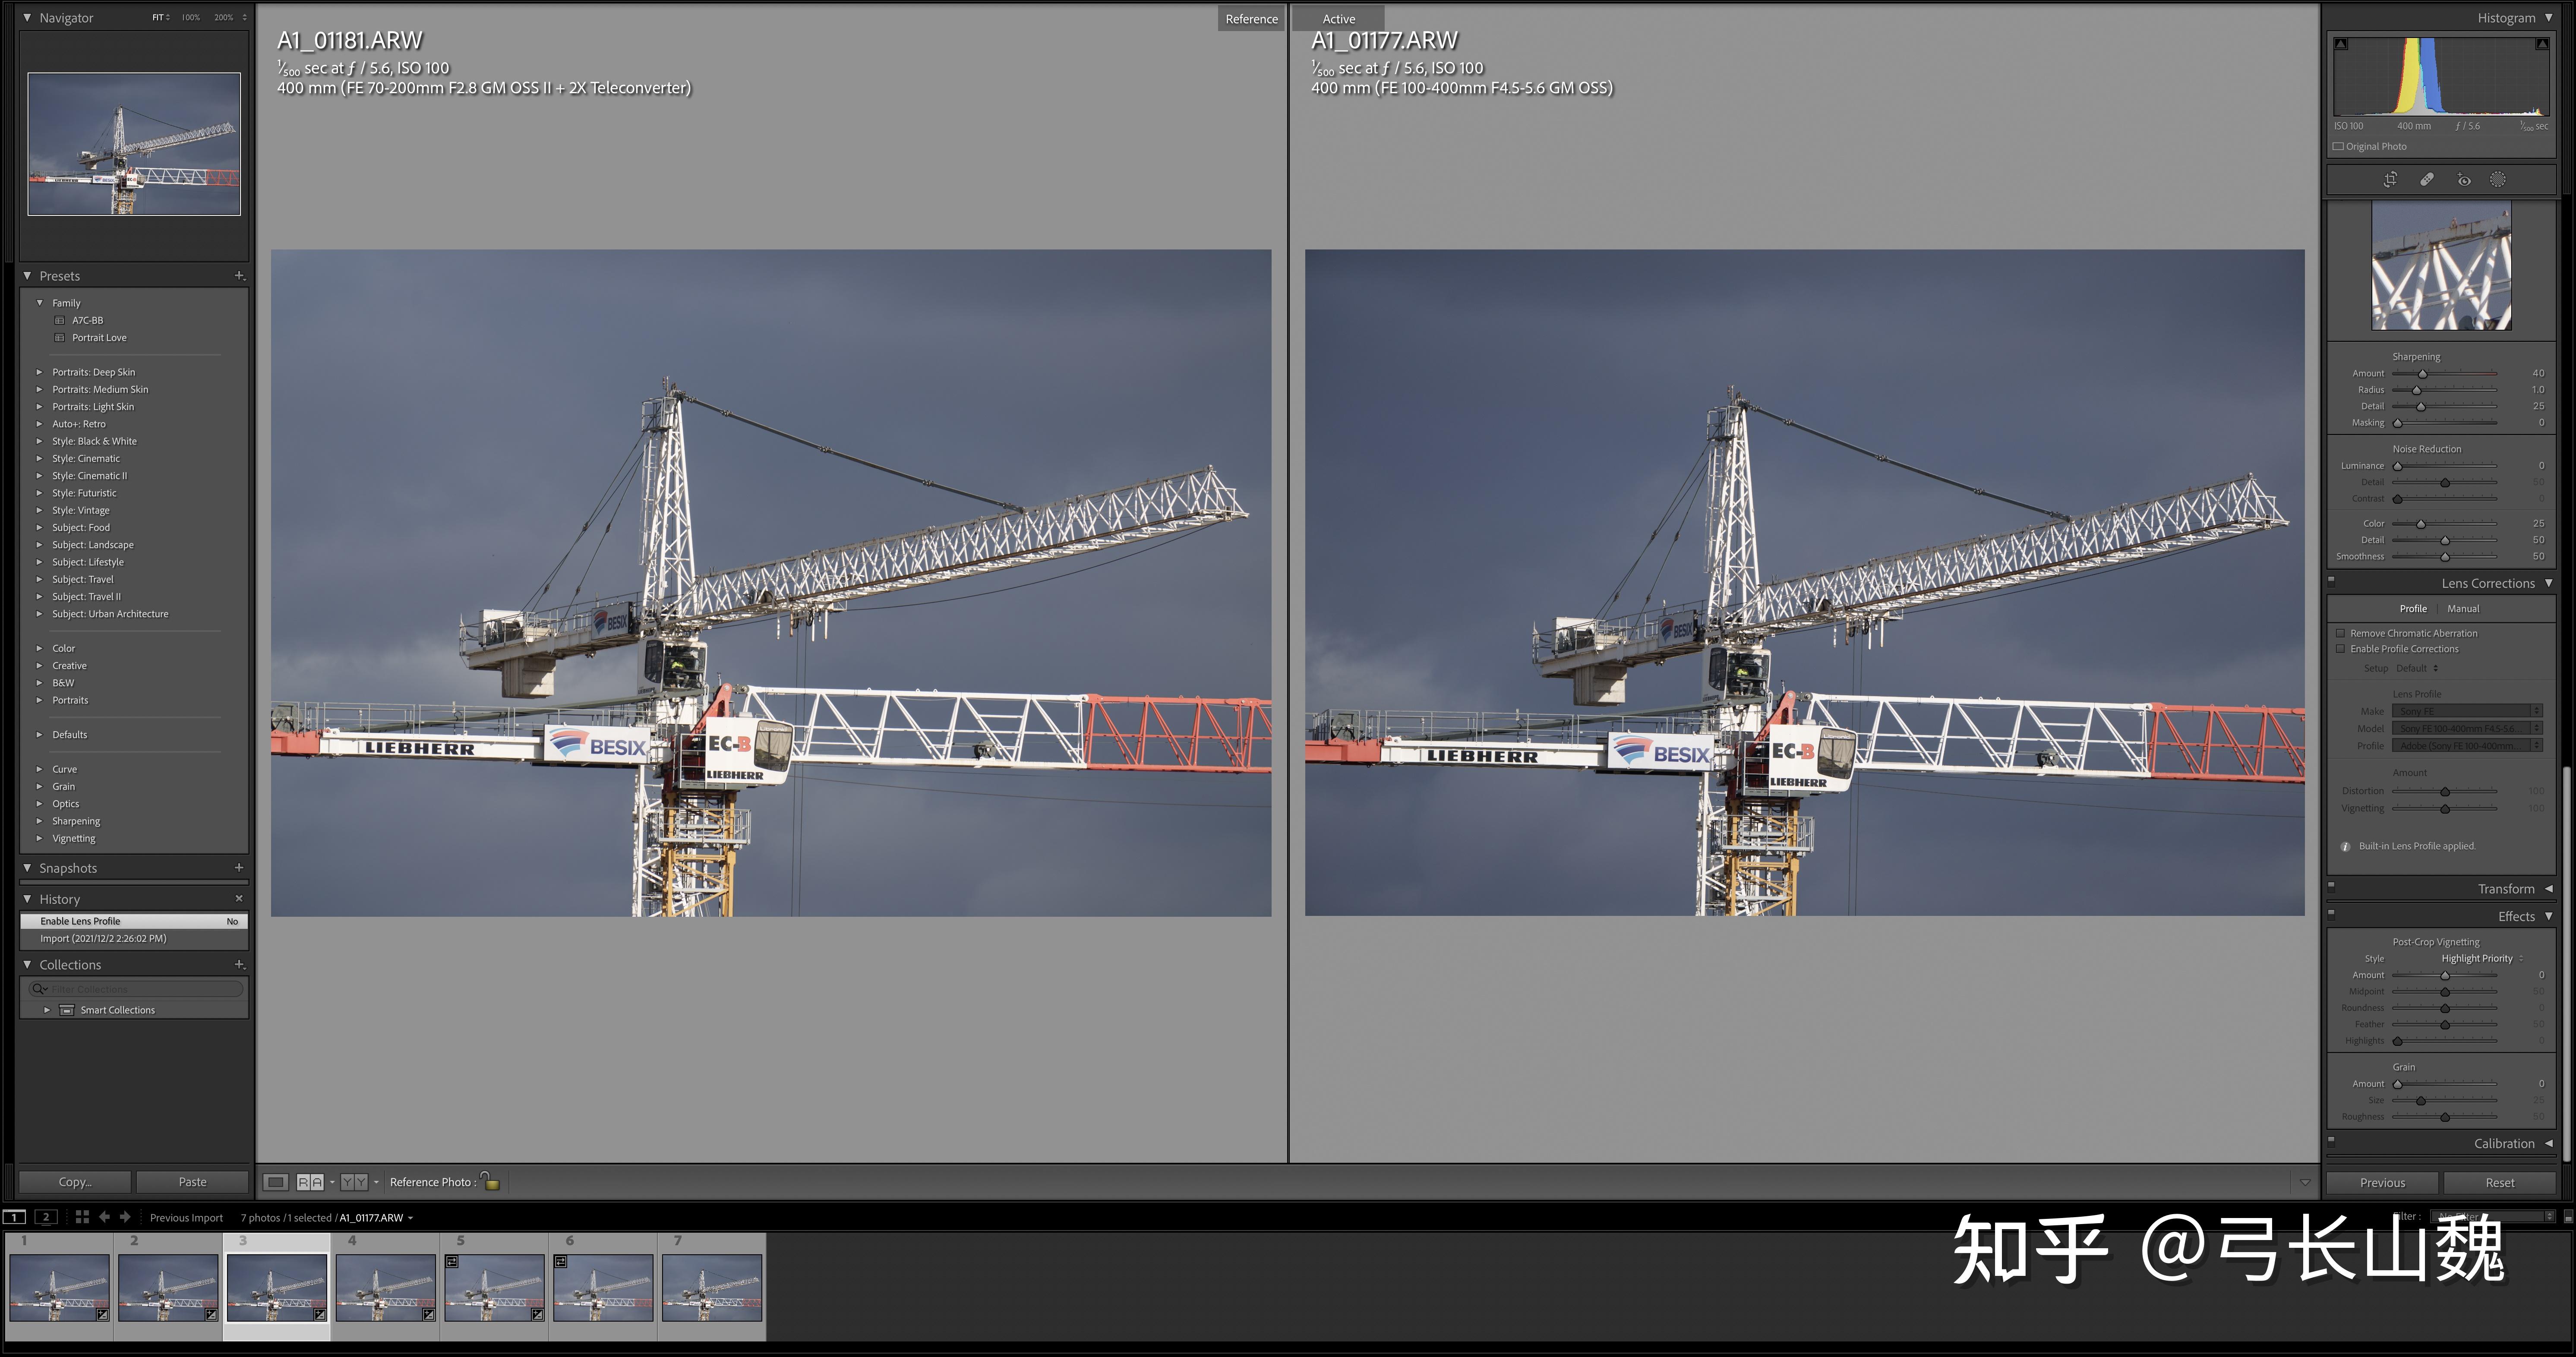
Task: Go back with the left arrow
Action: 104,1217
